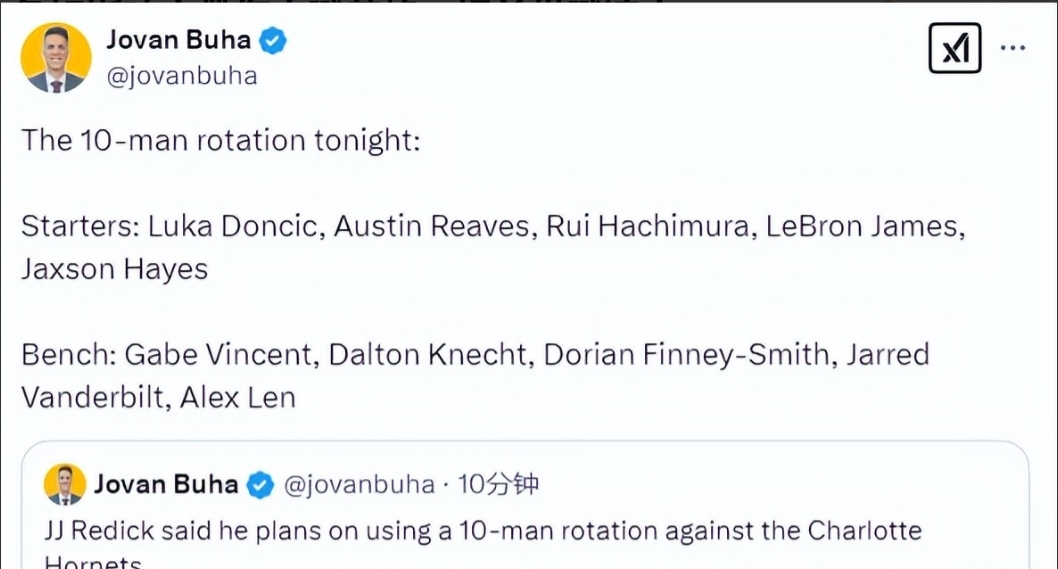1058x569 pixels.
Task: Click the @jovanbuha handle under the main name
Action: coord(181,76)
